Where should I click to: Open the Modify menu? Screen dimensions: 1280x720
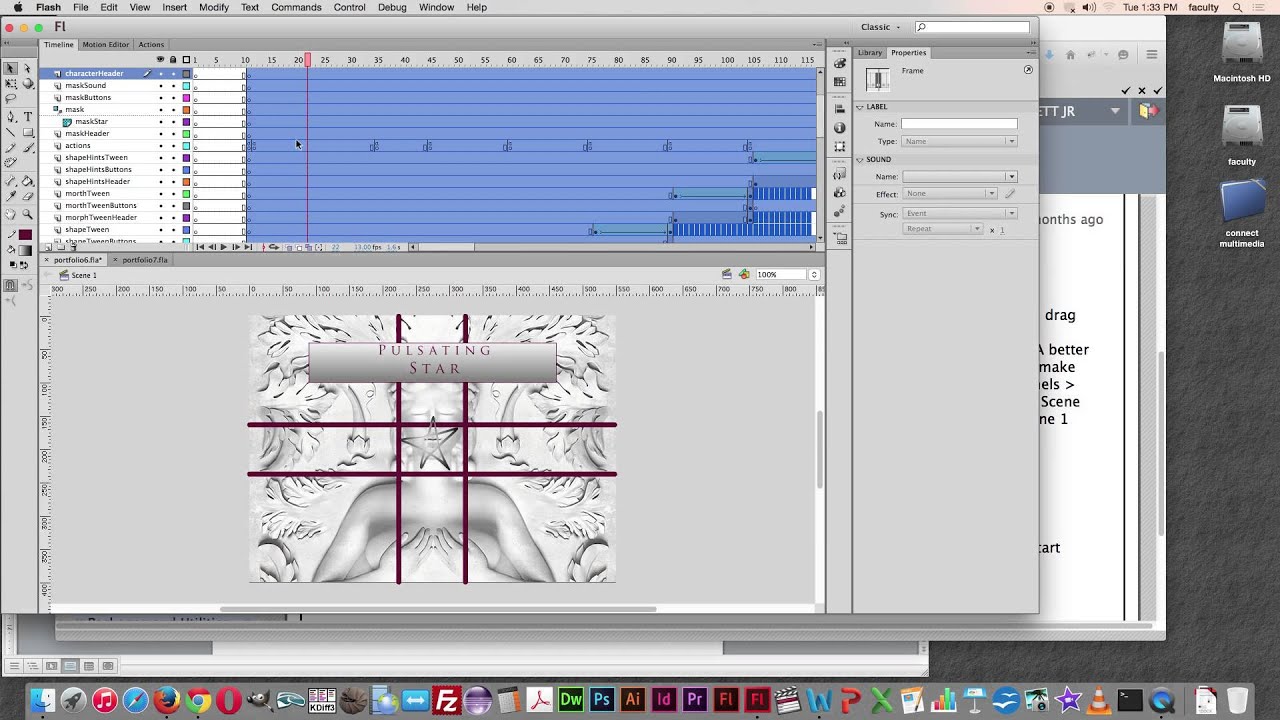click(x=213, y=7)
